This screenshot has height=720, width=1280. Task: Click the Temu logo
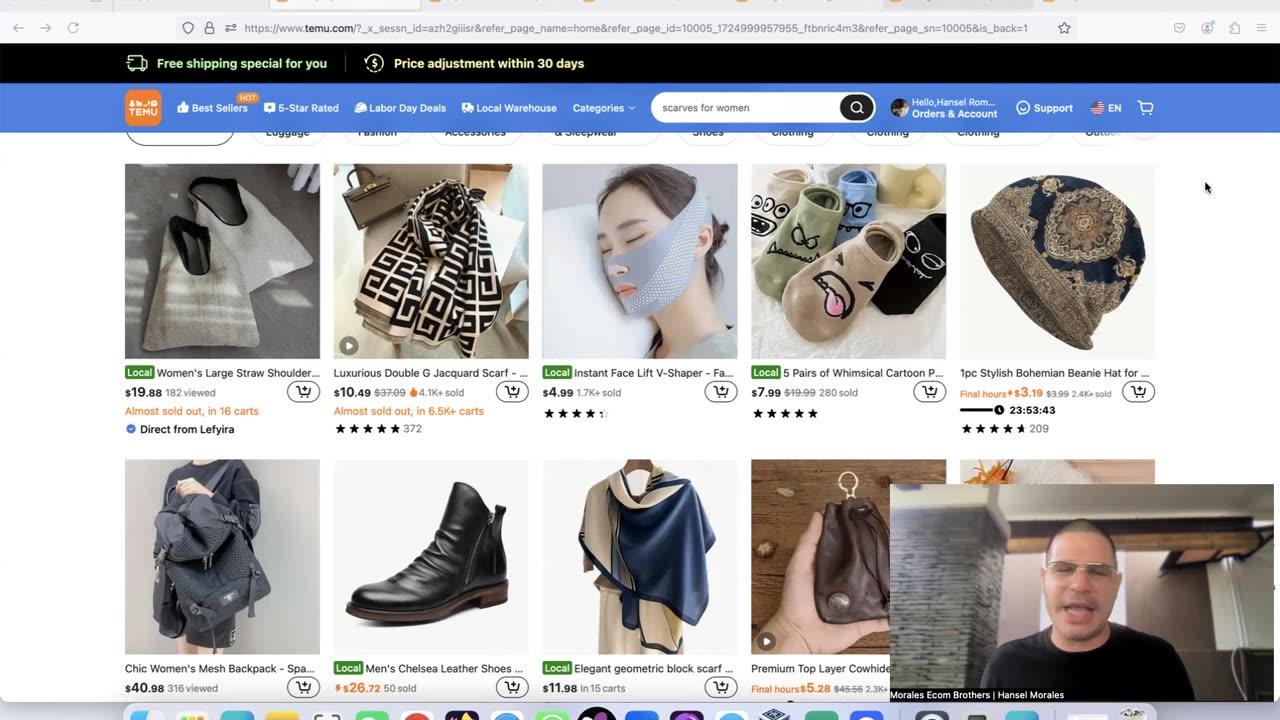pos(143,108)
